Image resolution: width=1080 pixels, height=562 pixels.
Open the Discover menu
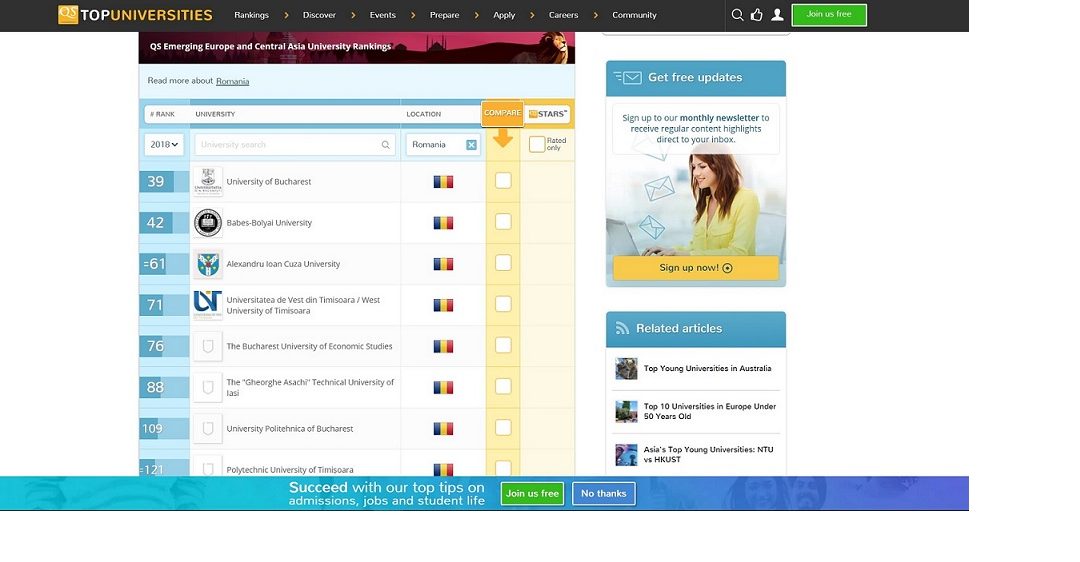(319, 15)
